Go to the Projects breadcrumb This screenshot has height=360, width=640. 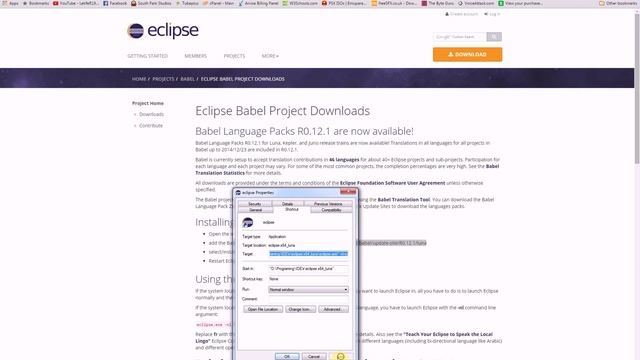(x=163, y=79)
